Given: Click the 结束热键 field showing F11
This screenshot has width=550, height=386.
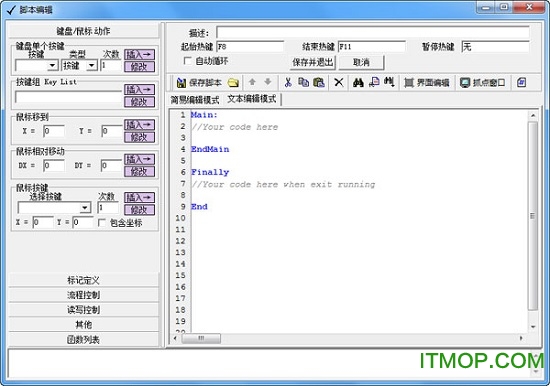Looking at the screenshot, I should (372, 46).
